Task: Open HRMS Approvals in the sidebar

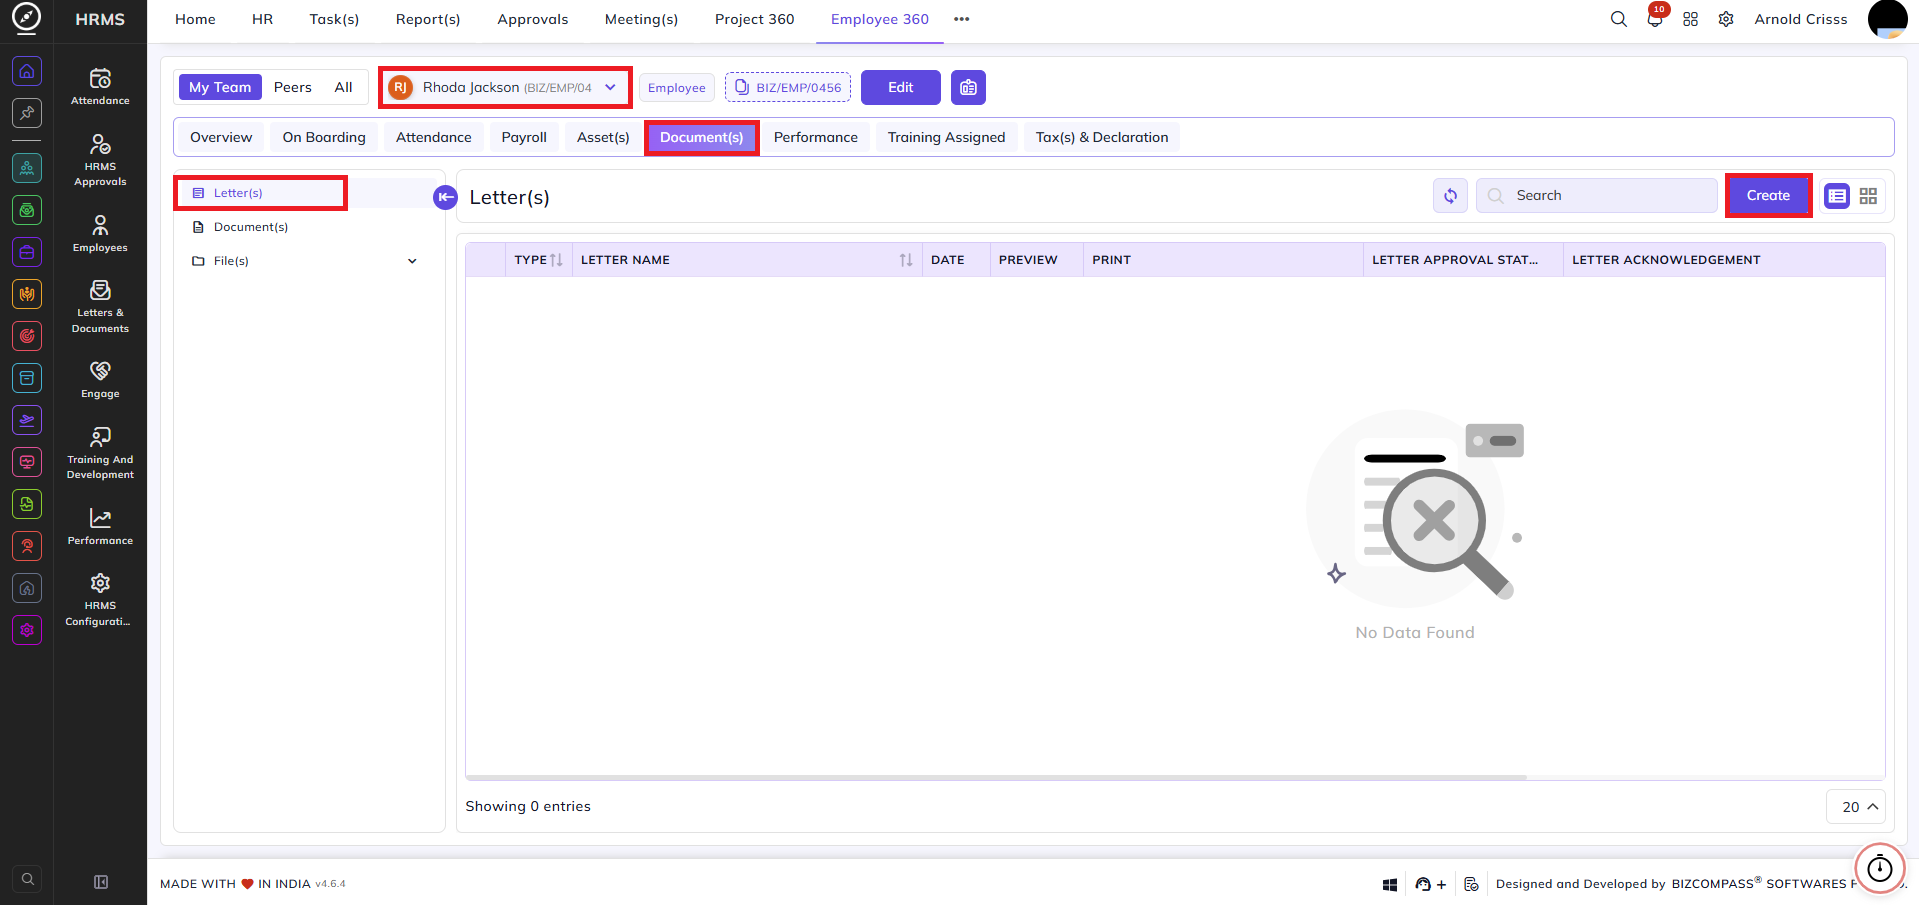Action: coord(100,160)
